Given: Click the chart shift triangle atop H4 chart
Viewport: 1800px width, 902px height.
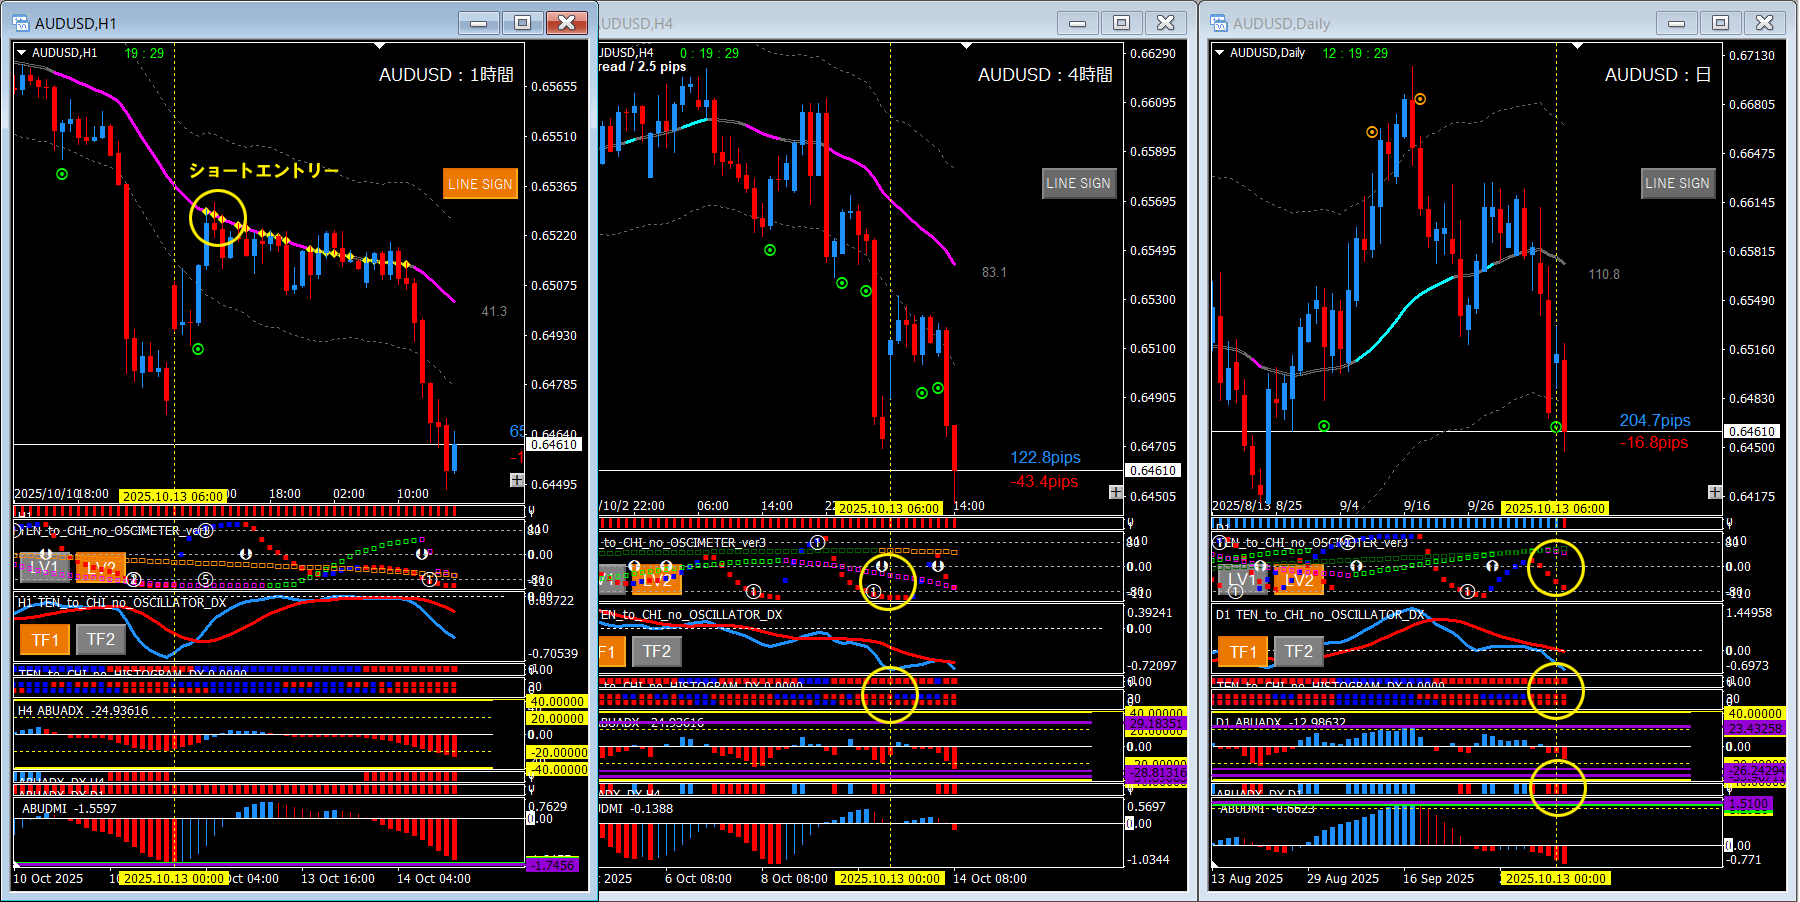Looking at the screenshot, I should [x=966, y=46].
